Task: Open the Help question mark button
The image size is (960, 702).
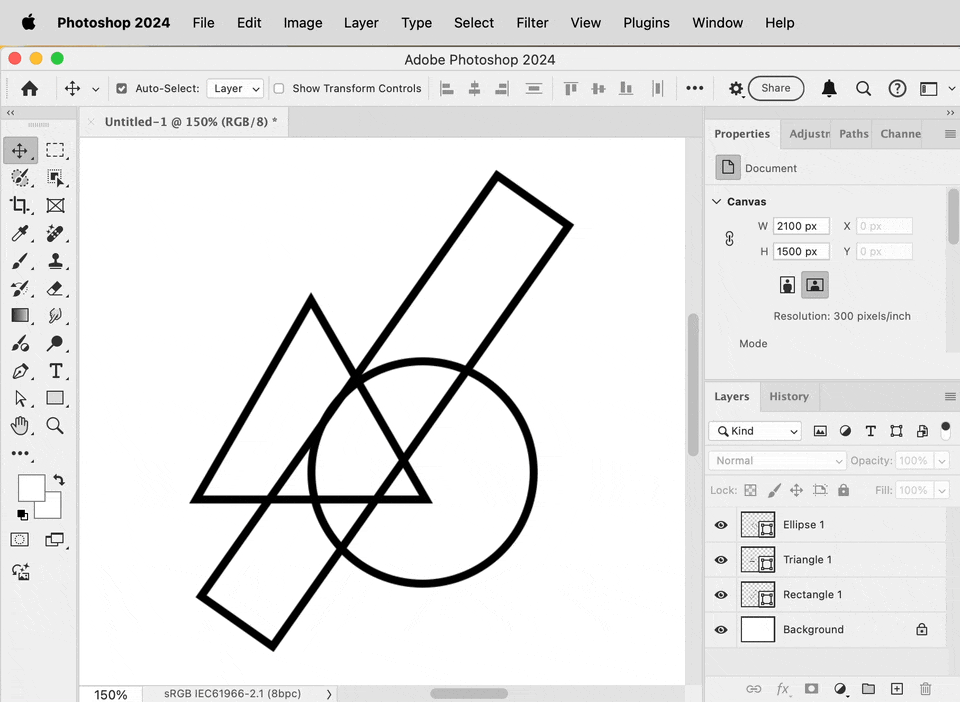Action: click(x=897, y=88)
